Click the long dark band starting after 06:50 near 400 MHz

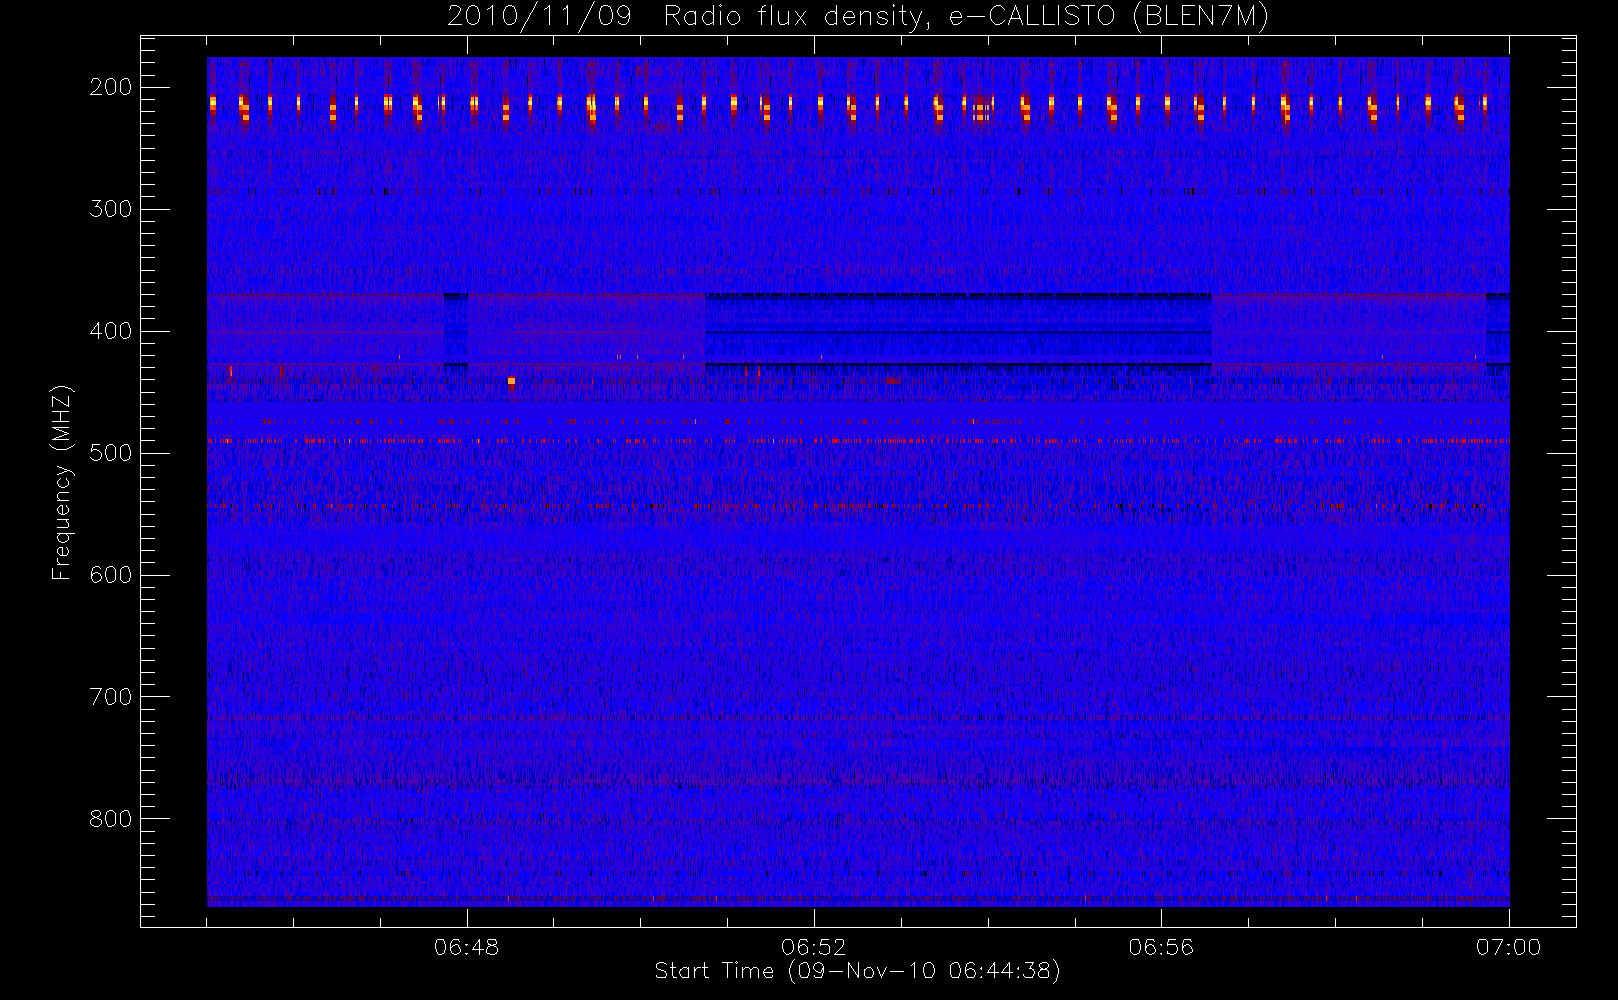tap(958, 332)
